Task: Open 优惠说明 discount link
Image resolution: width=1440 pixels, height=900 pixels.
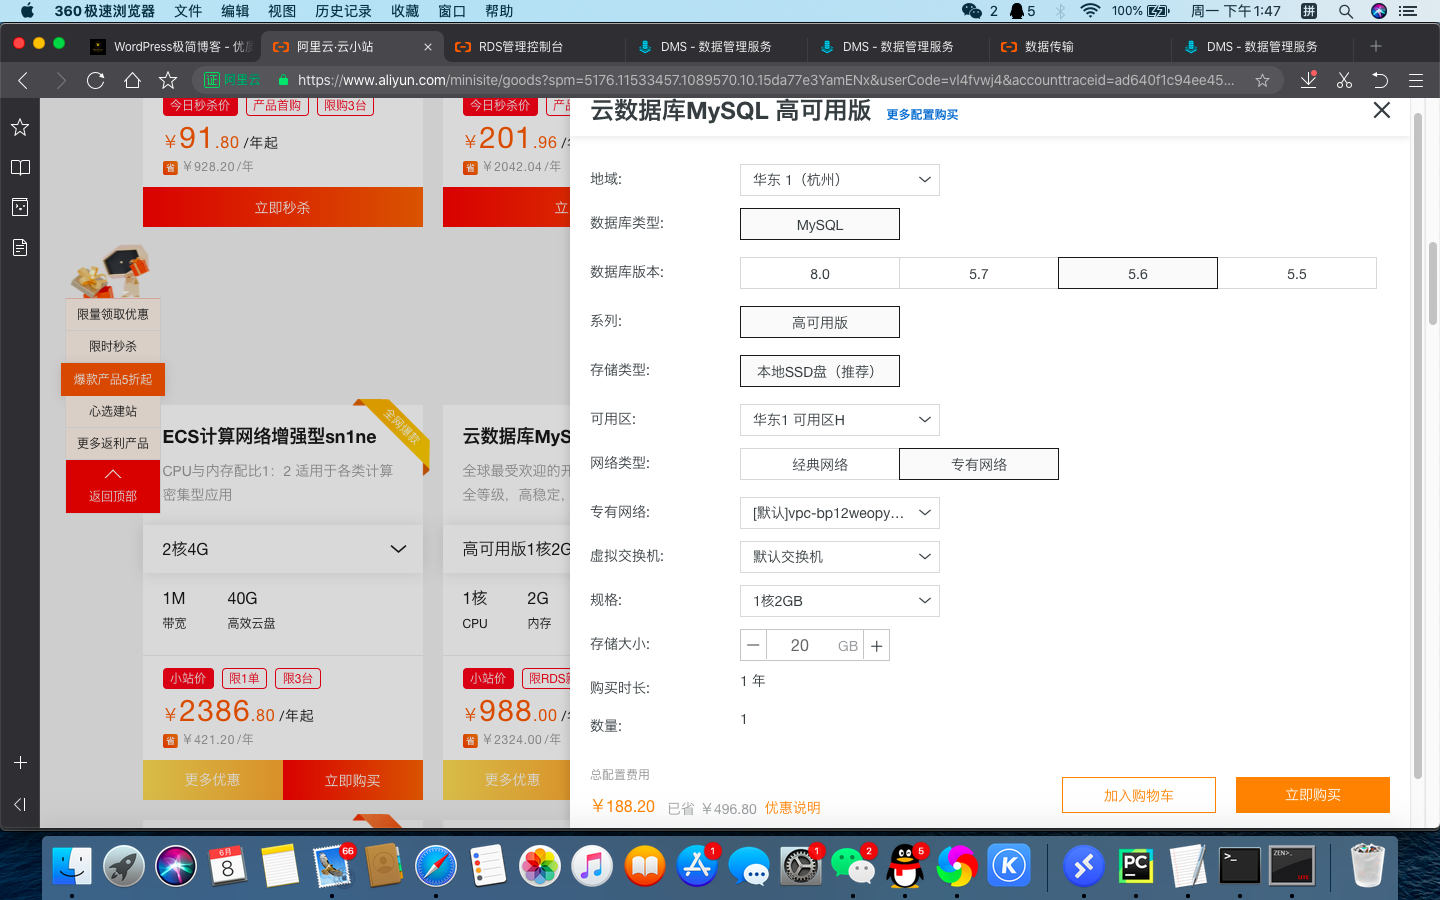Action: pos(792,808)
